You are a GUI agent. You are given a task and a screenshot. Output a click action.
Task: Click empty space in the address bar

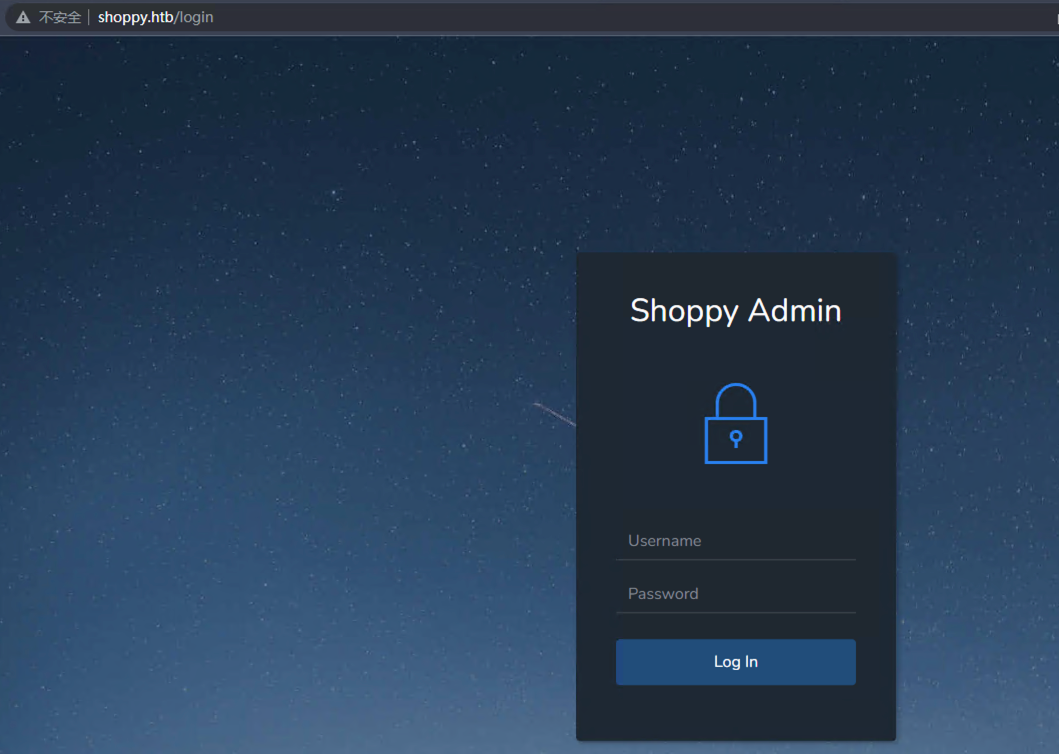pyautogui.click(x=600, y=17)
